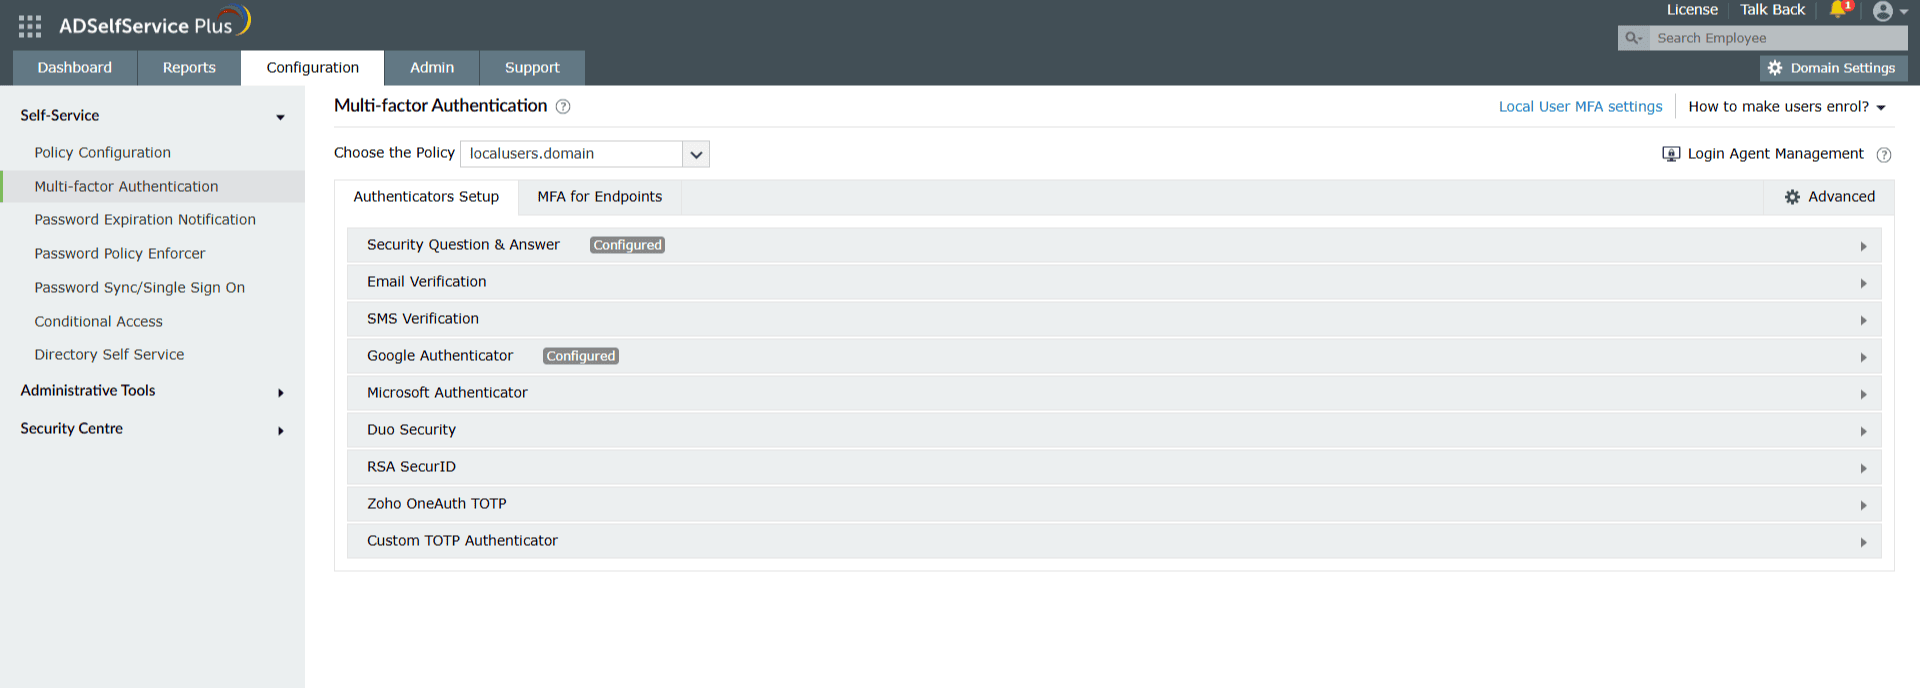The width and height of the screenshot is (1920, 688).
Task: Switch to MFA for Endpoints tab
Action: [600, 197]
